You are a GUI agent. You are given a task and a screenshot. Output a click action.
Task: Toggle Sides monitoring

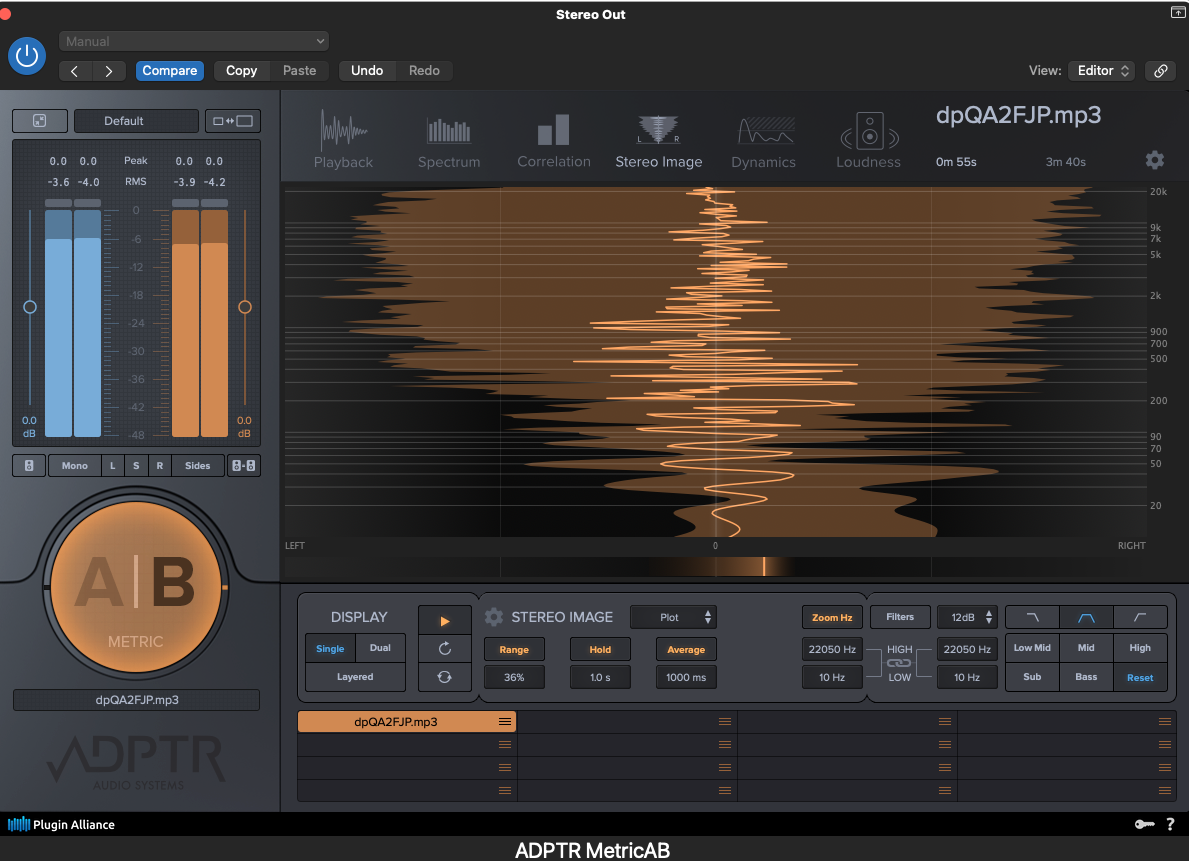point(197,466)
